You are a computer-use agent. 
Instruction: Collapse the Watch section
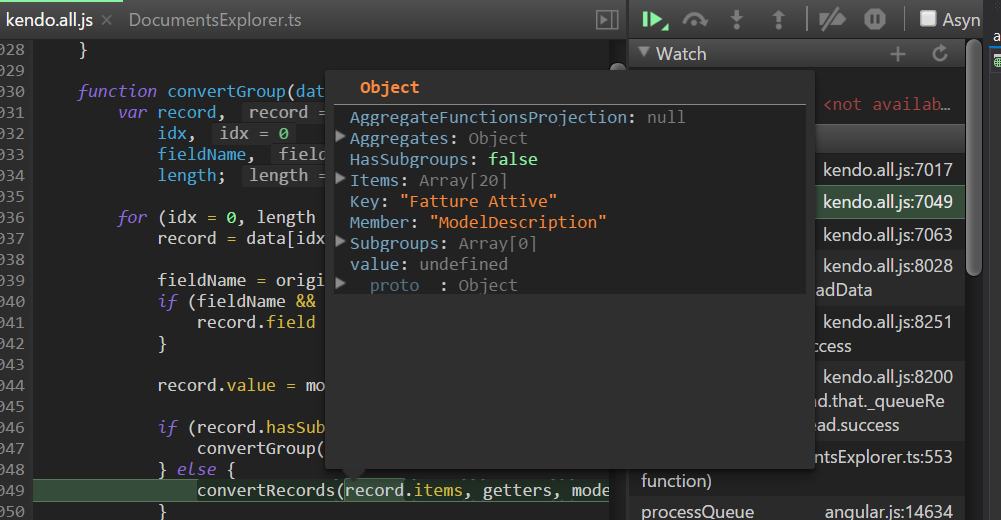645,53
